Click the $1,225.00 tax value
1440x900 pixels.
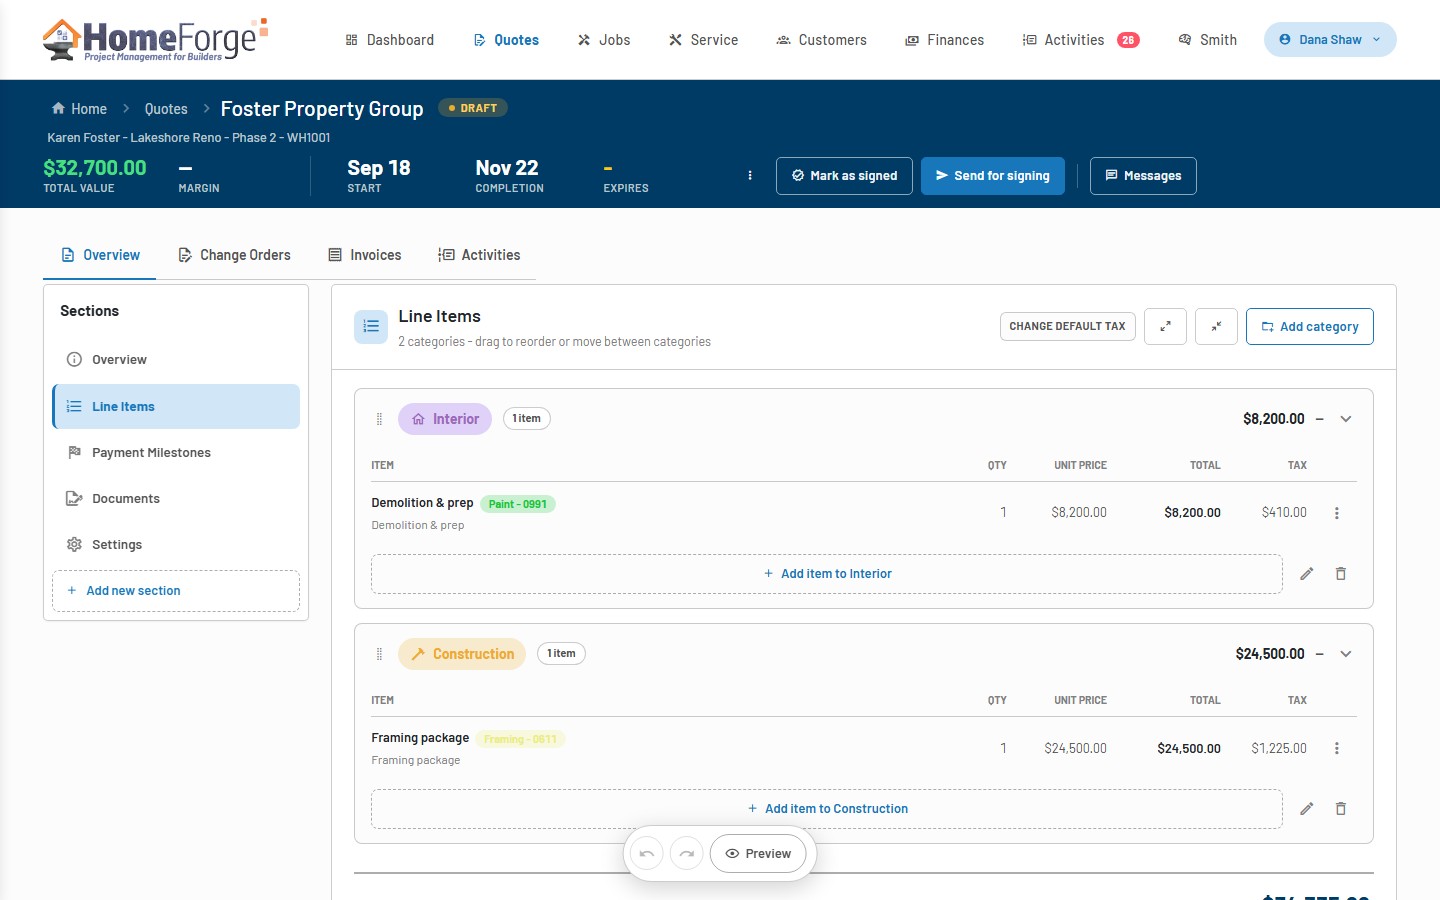pos(1279,748)
